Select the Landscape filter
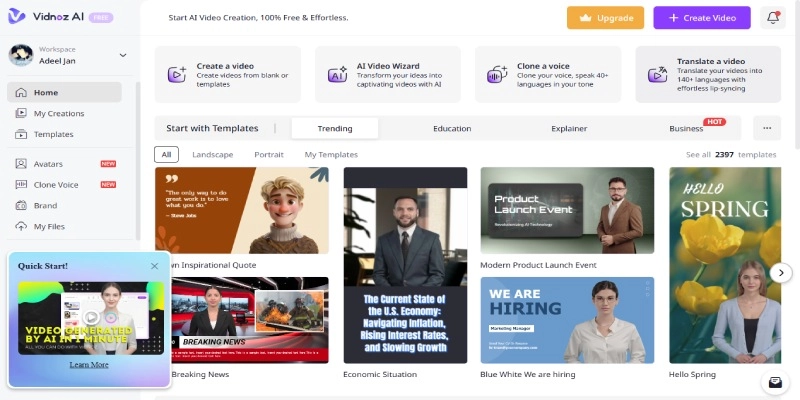This screenshot has height=400, width=800. pyautogui.click(x=212, y=155)
